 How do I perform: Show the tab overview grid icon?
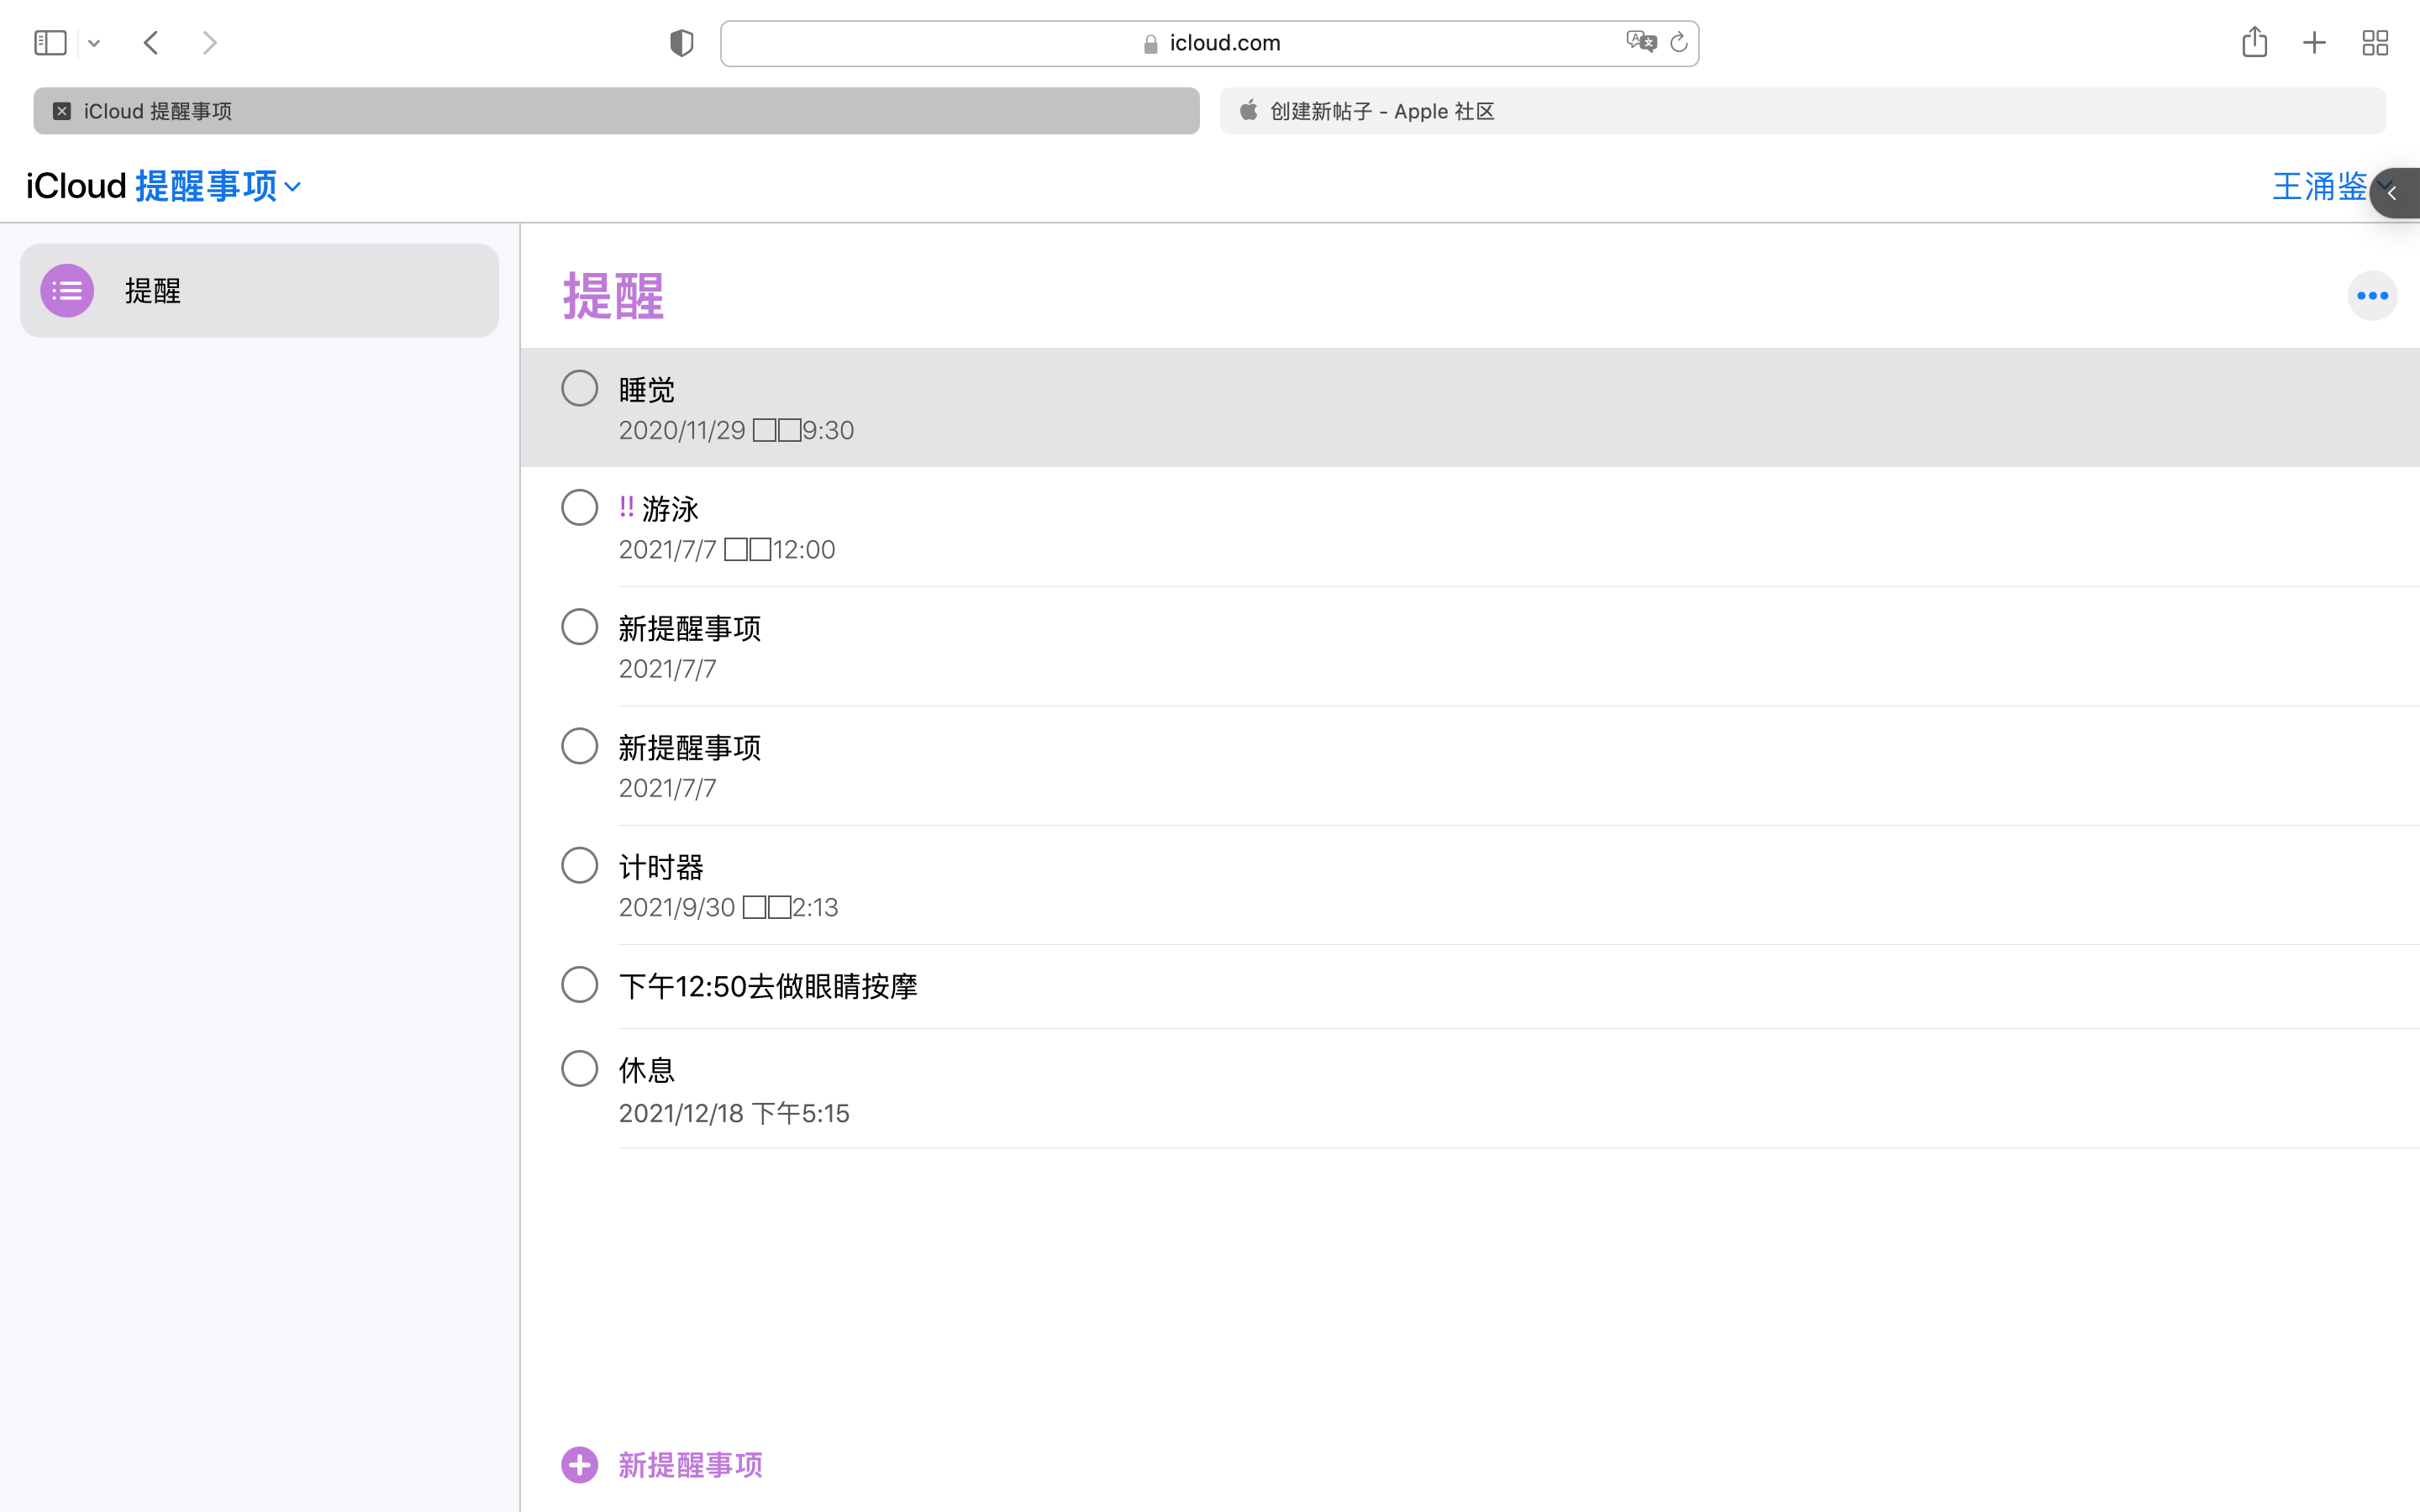(x=2375, y=43)
